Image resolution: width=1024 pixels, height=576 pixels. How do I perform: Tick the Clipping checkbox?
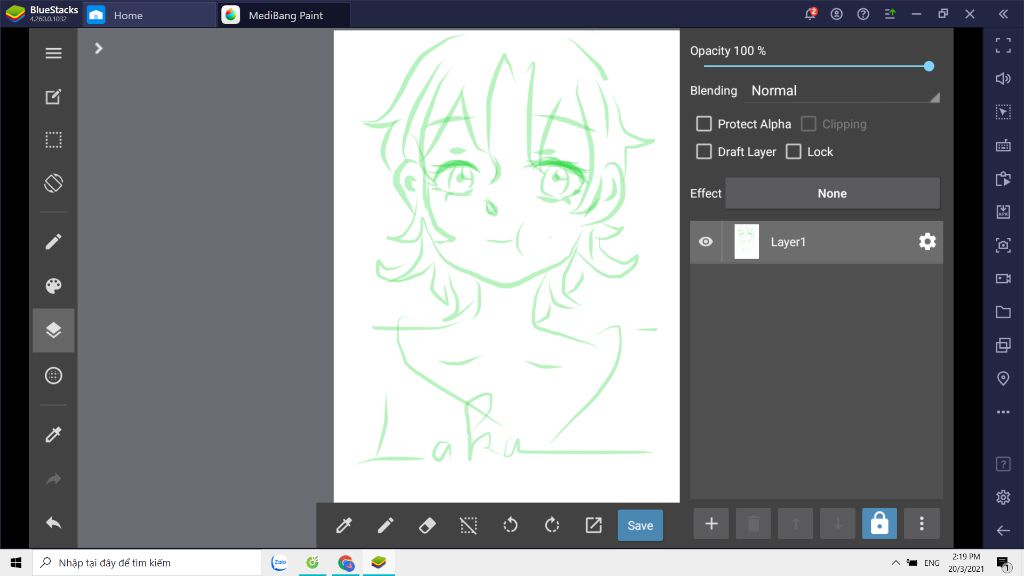[x=808, y=123]
